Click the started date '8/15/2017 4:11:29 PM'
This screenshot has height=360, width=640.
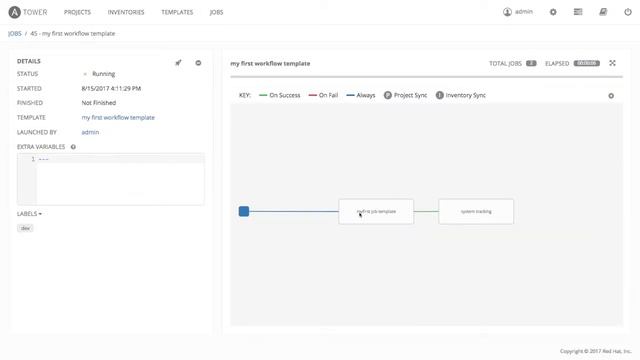tap(111, 89)
